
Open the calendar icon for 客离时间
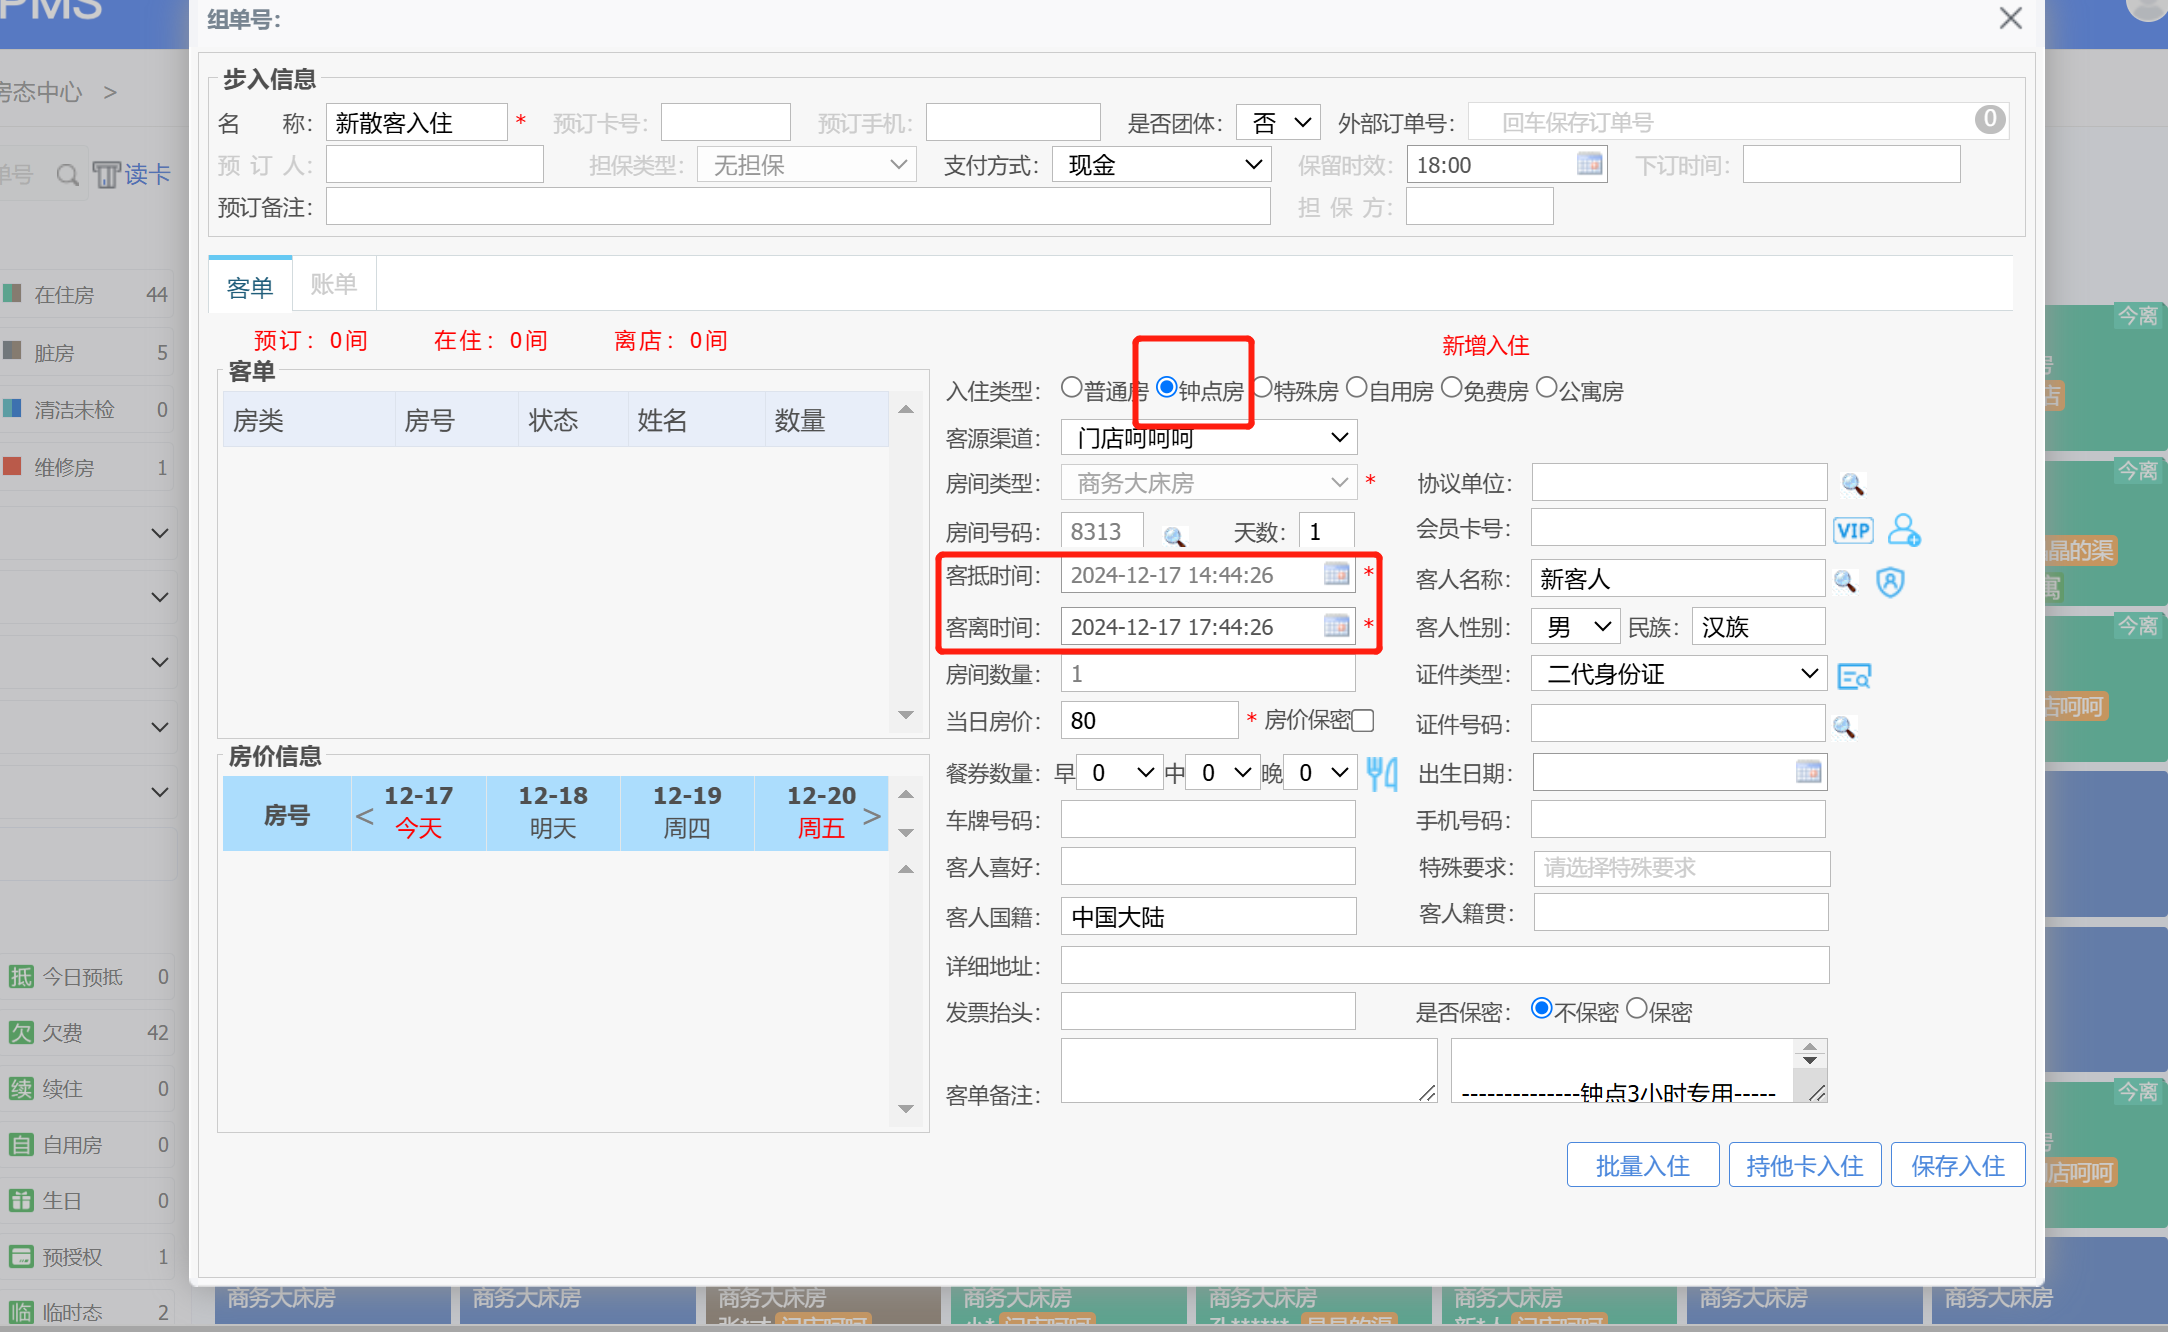click(1337, 626)
